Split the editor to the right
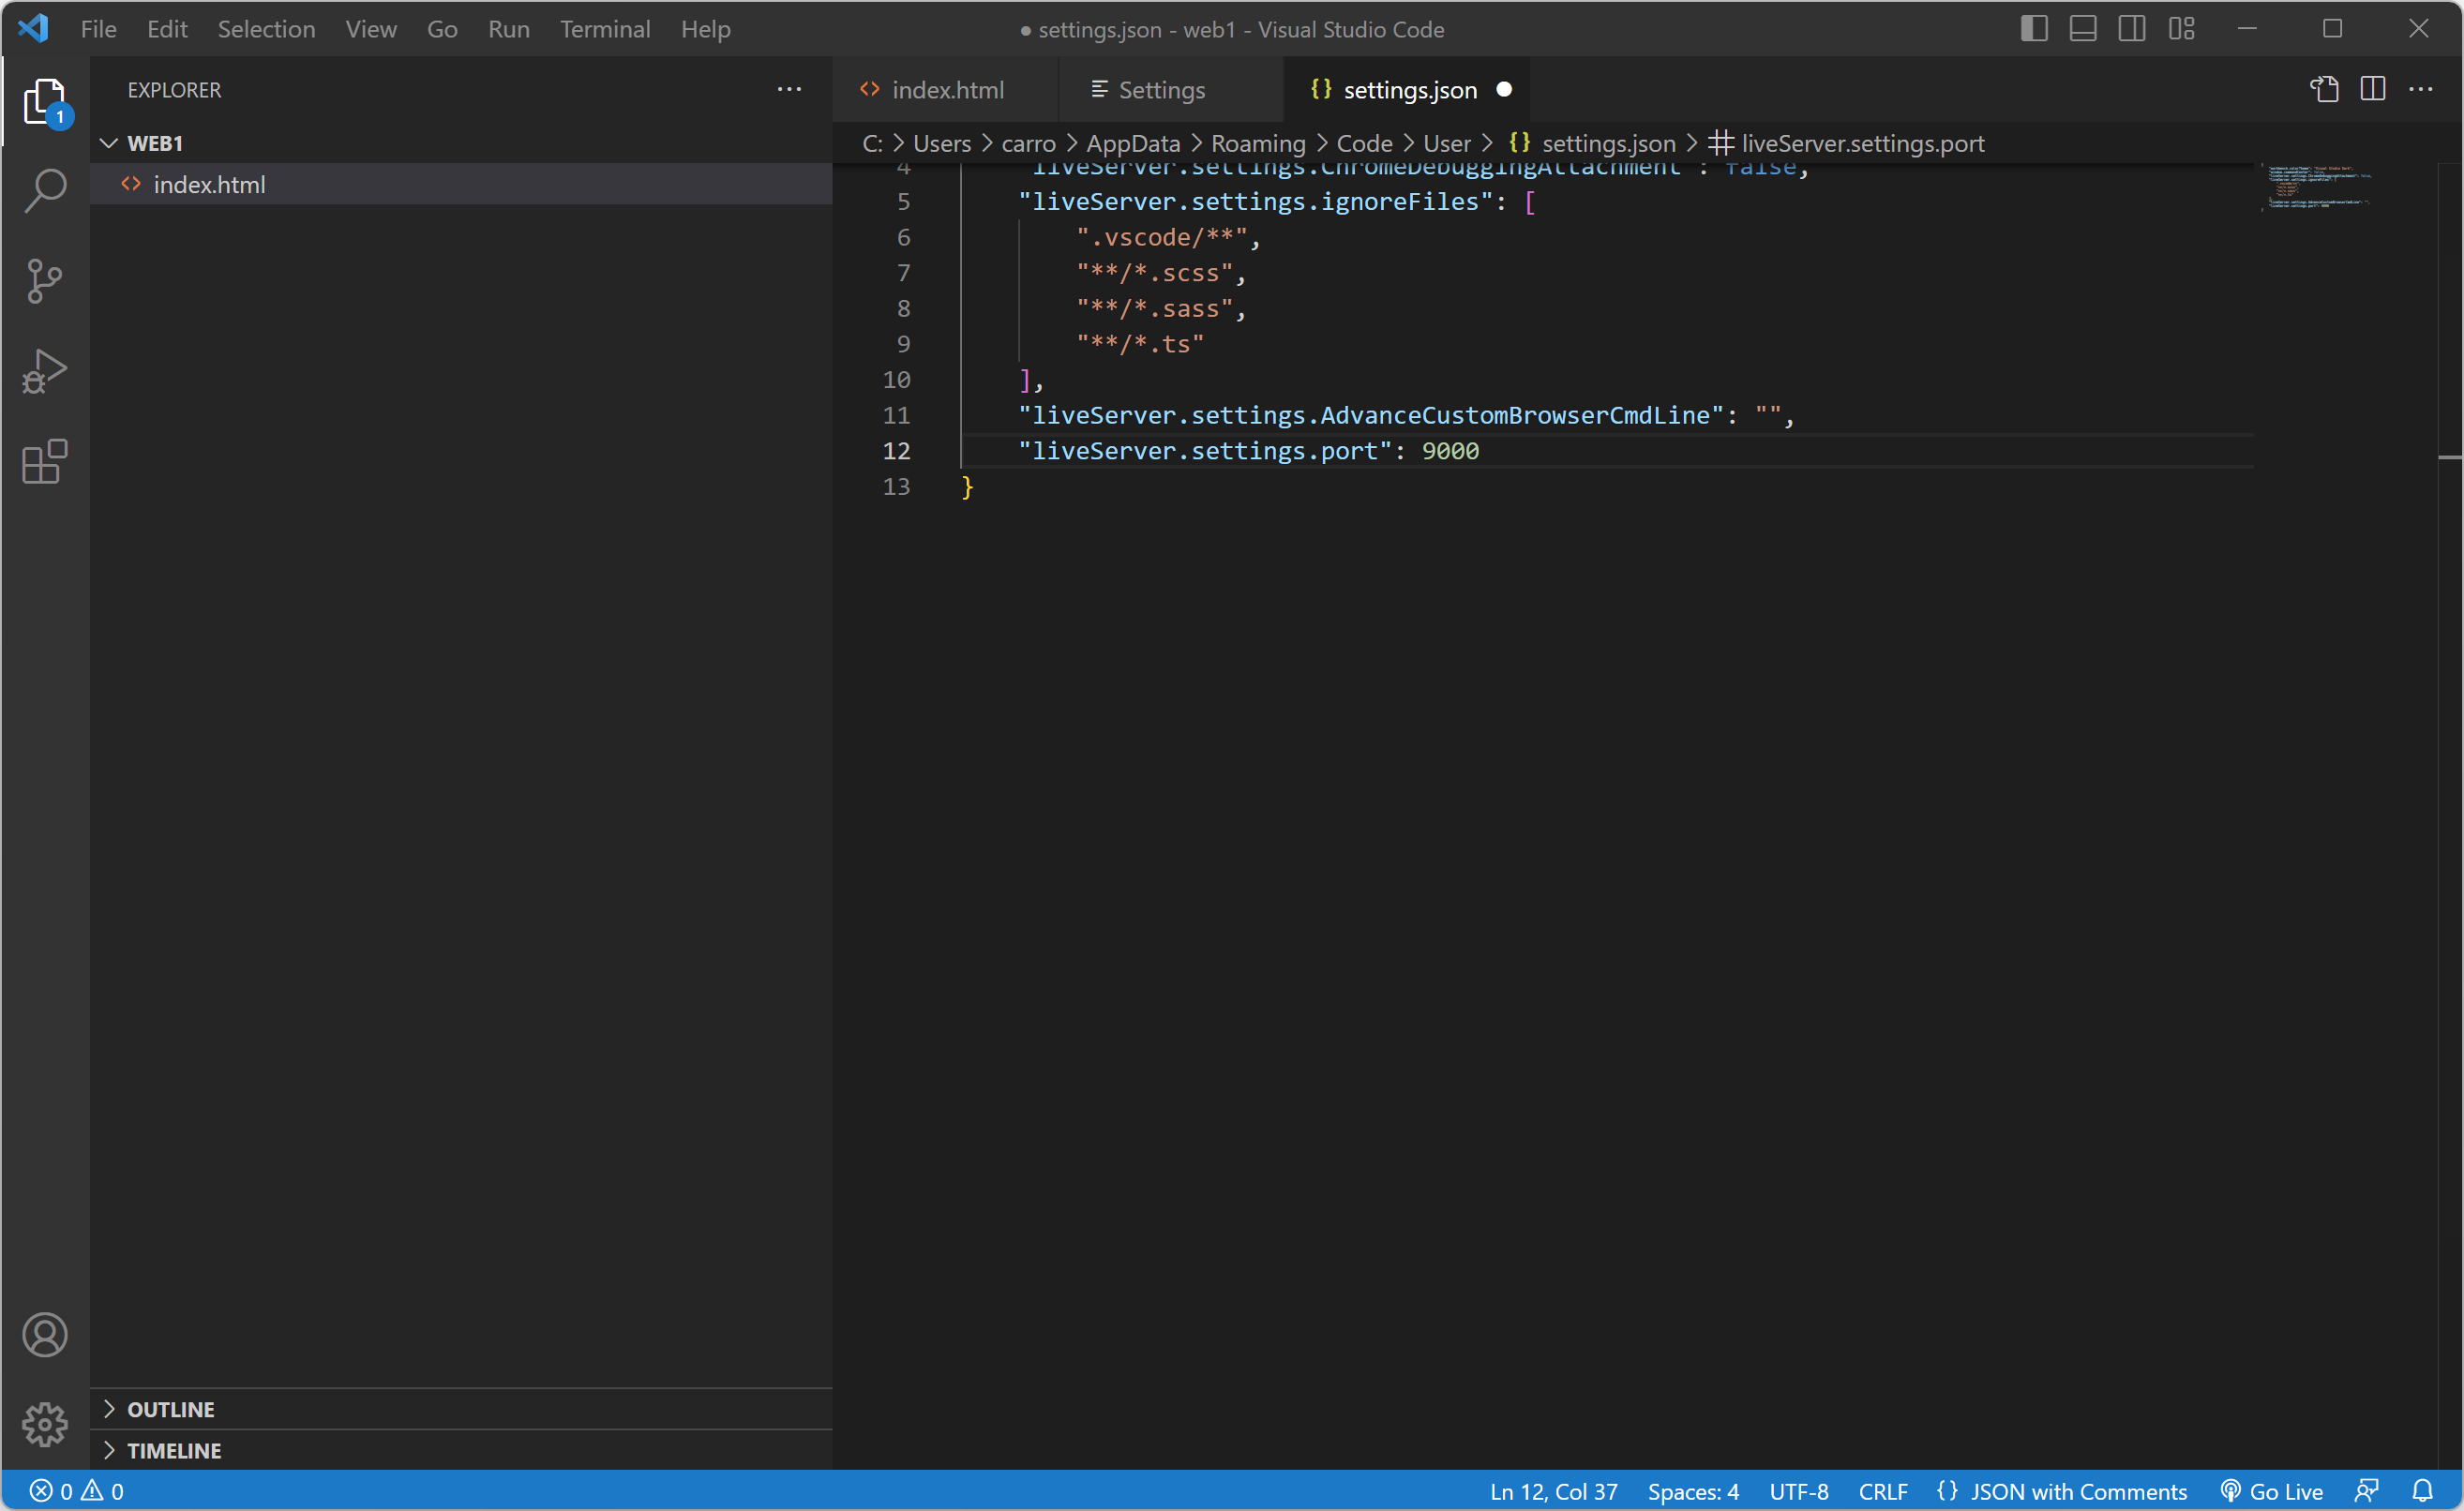 coord(2372,89)
